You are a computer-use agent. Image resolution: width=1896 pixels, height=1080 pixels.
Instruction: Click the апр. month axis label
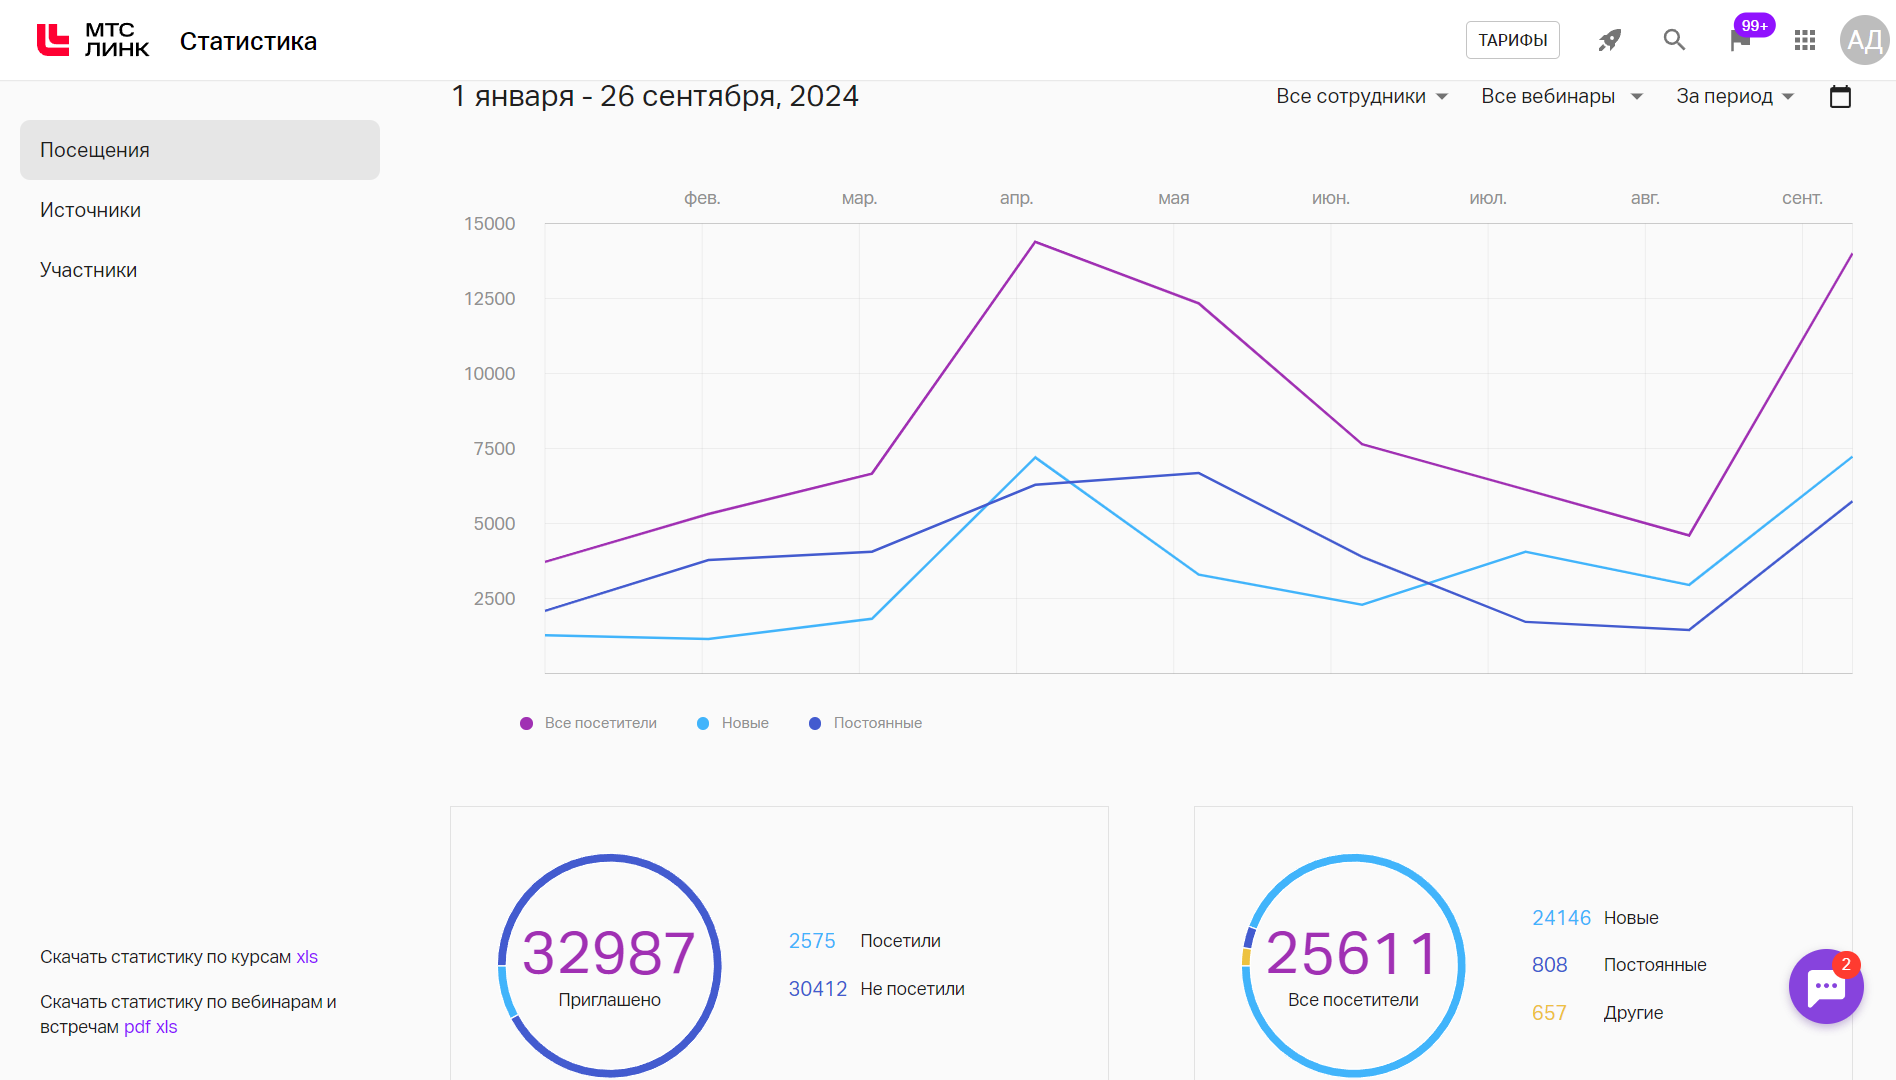(x=1016, y=198)
